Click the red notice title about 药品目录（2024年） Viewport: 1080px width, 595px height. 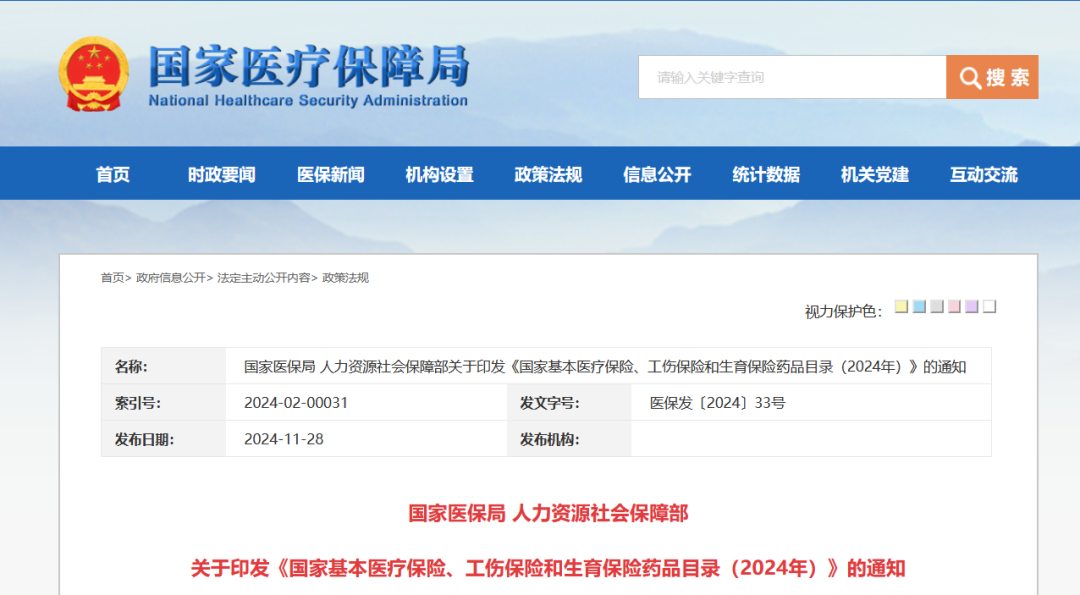pyautogui.click(x=548, y=569)
